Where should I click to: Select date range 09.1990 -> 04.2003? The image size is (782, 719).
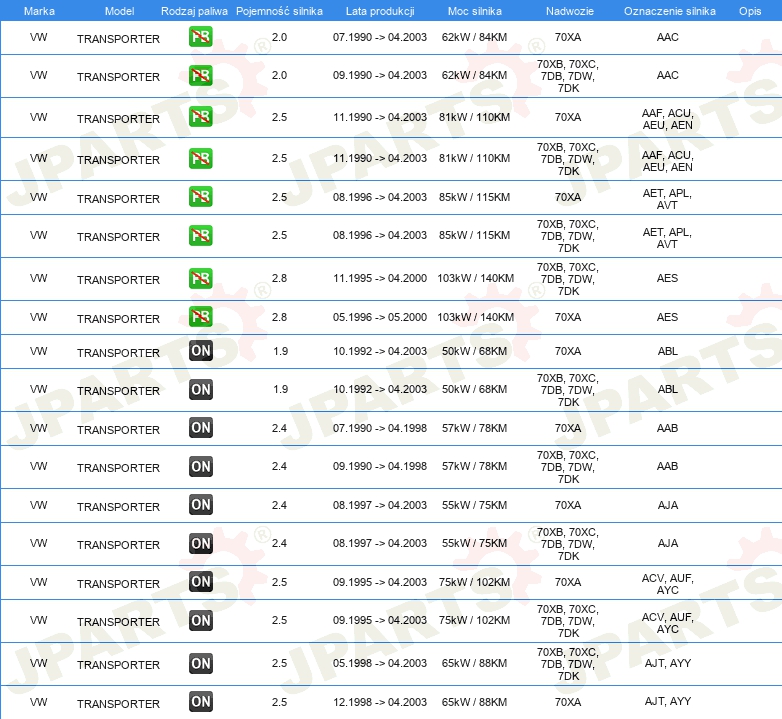coord(380,75)
